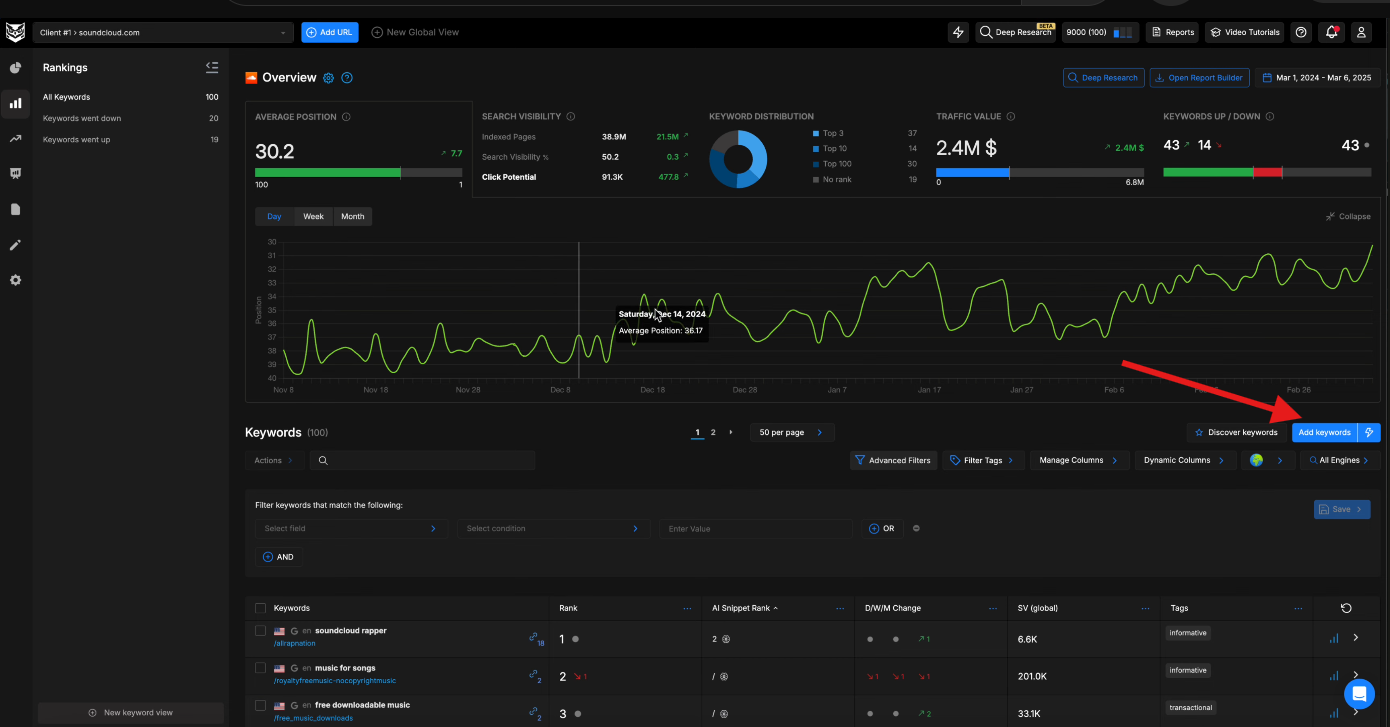Open the sidebar settings gear icon
1390x727 pixels.
(15, 280)
